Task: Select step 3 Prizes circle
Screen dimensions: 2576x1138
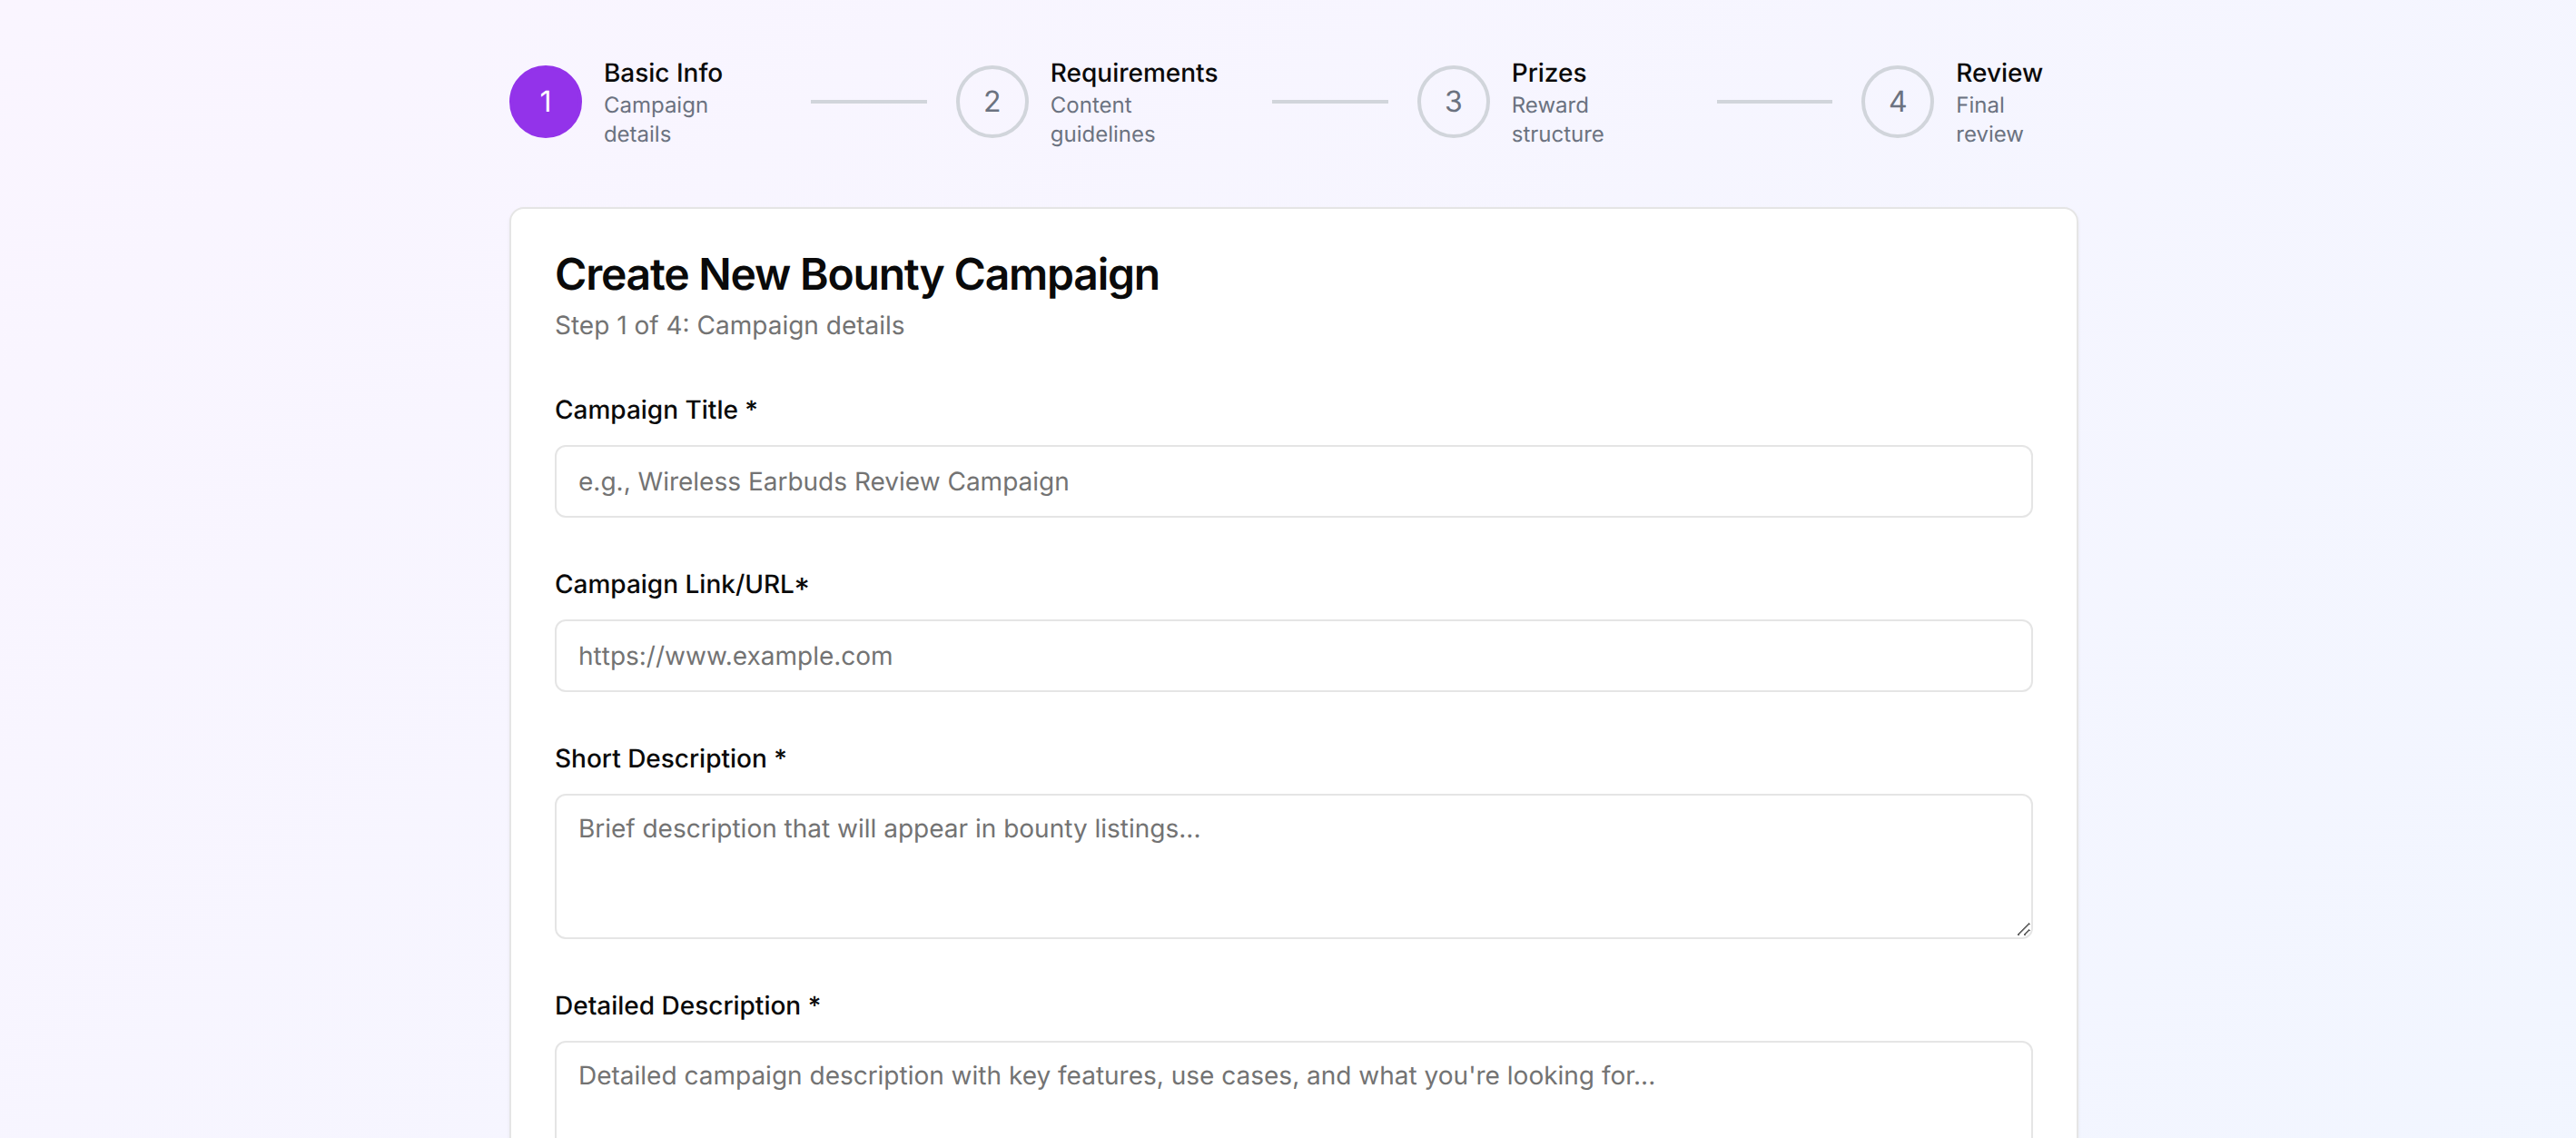Action: point(1452,101)
